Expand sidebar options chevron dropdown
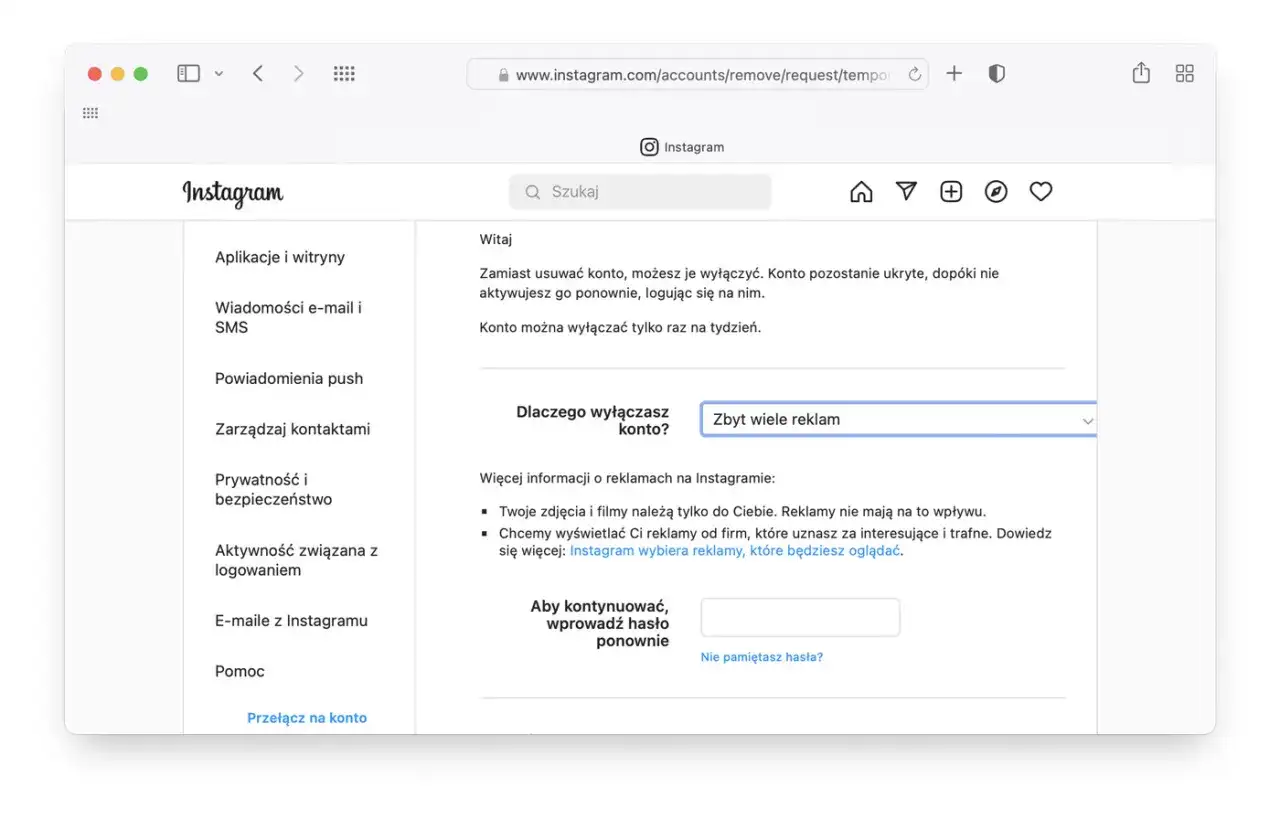Image resolution: width=1280 pixels, height=819 pixels. click(219, 74)
